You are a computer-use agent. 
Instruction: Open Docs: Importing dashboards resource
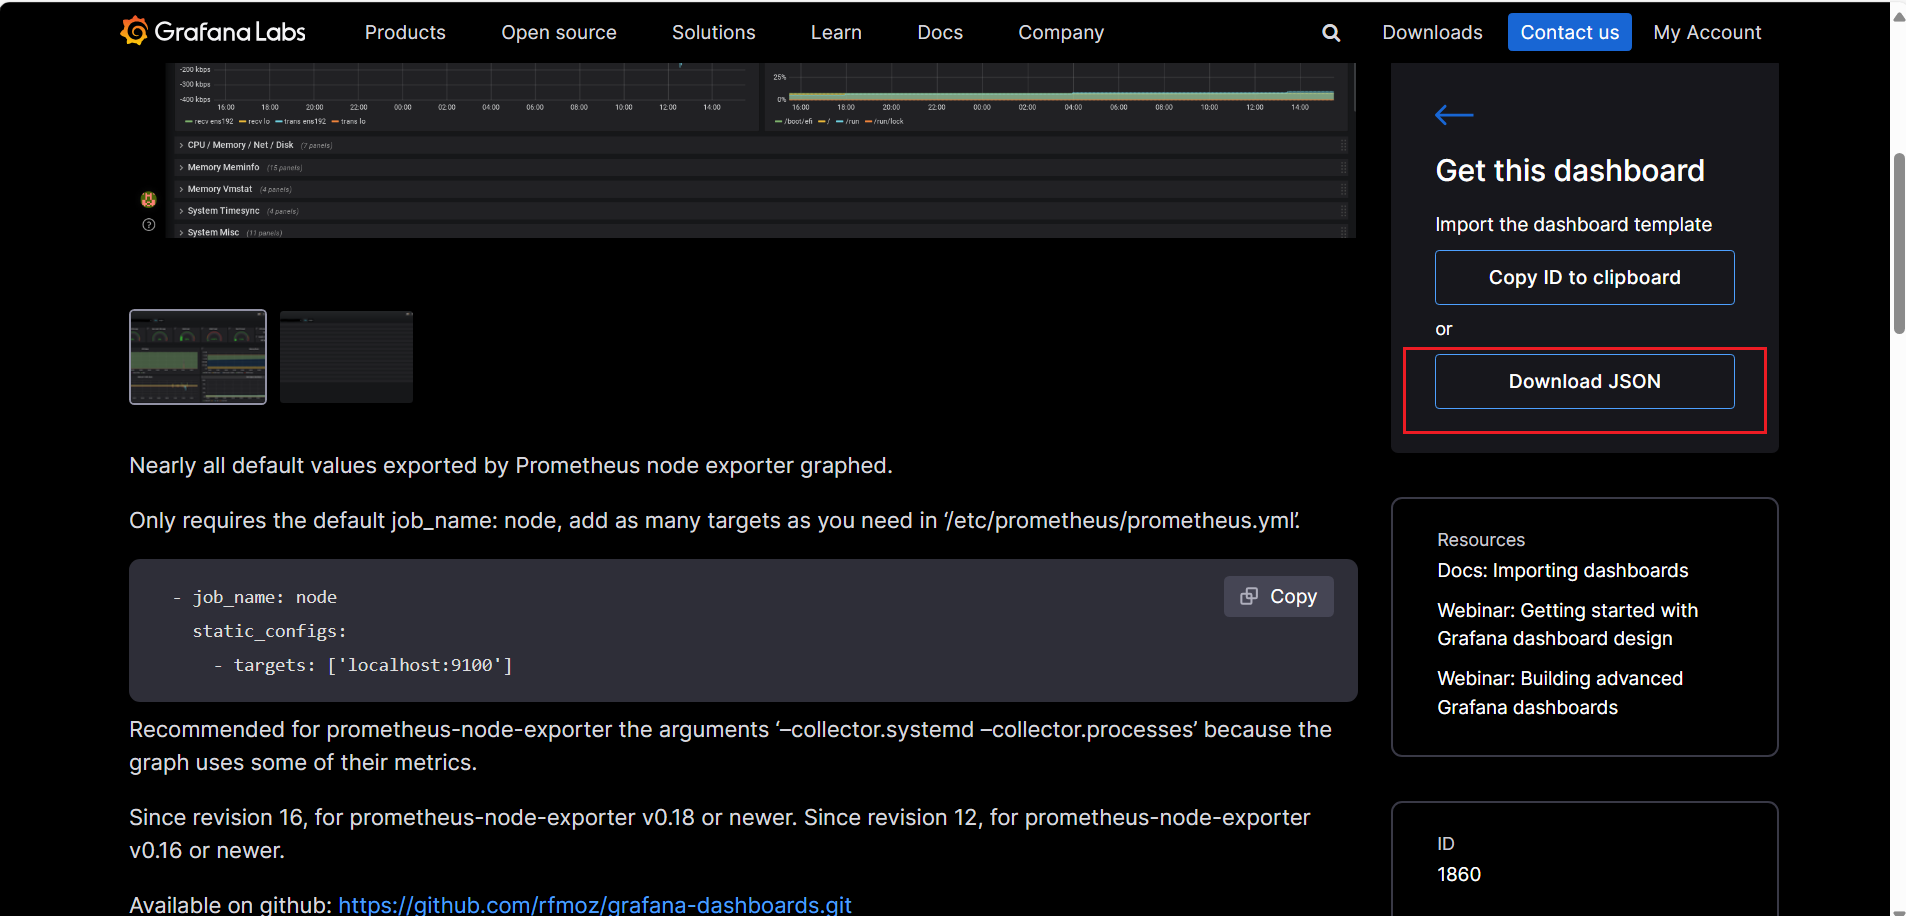click(x=1562, y=570)
